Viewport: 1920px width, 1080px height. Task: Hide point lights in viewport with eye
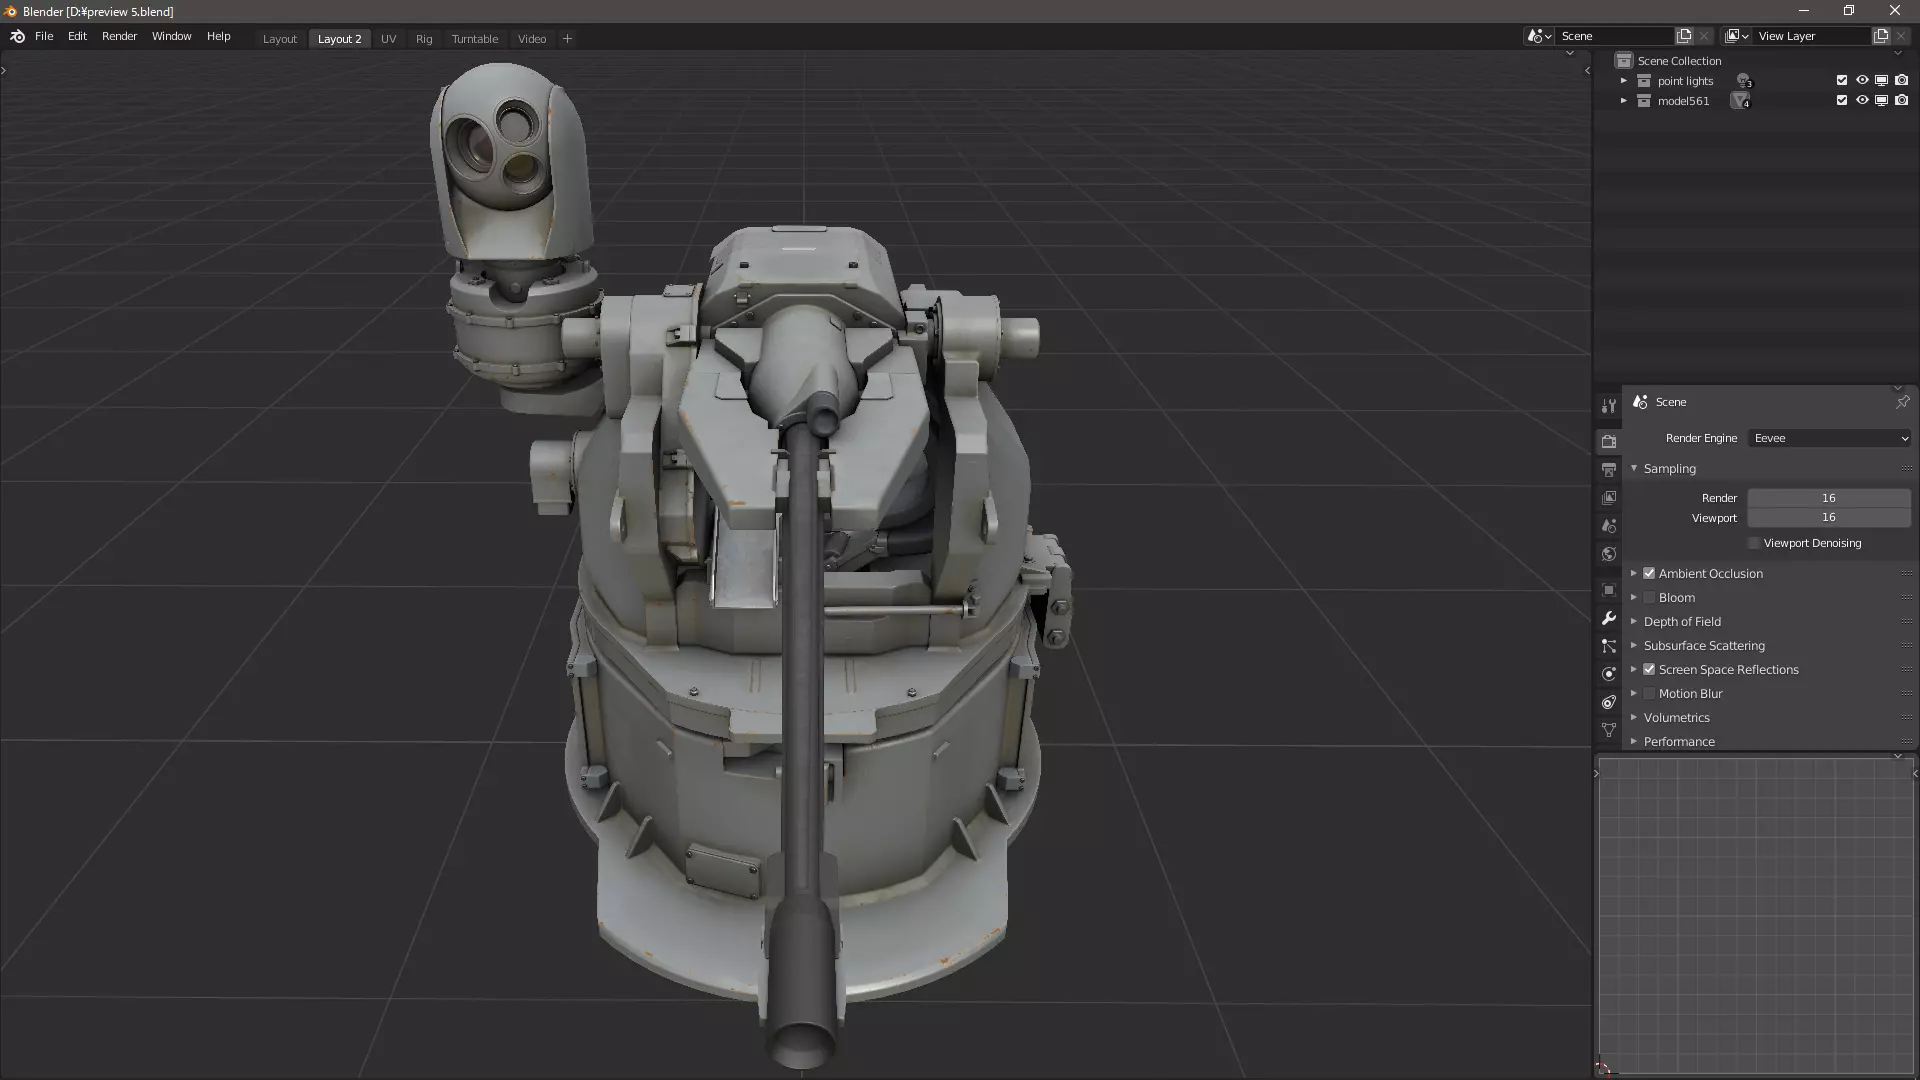coord(1862,81)
